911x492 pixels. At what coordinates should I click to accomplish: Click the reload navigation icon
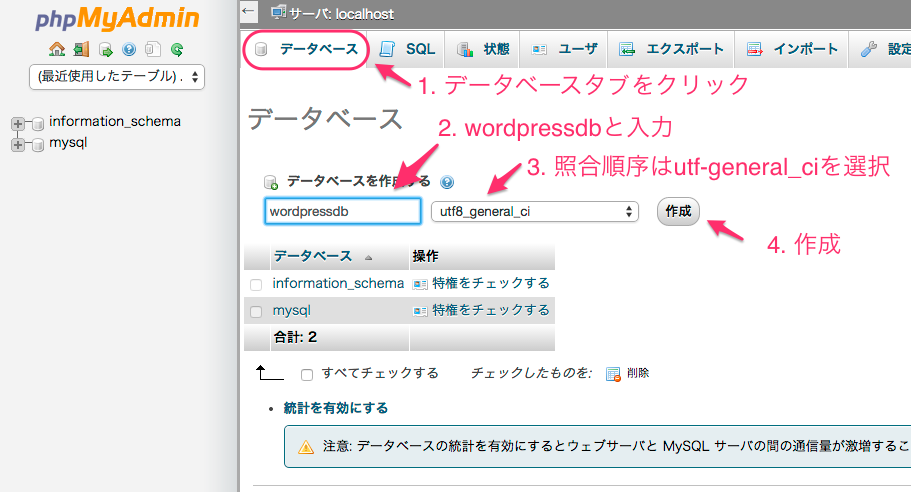pos(177,49)
